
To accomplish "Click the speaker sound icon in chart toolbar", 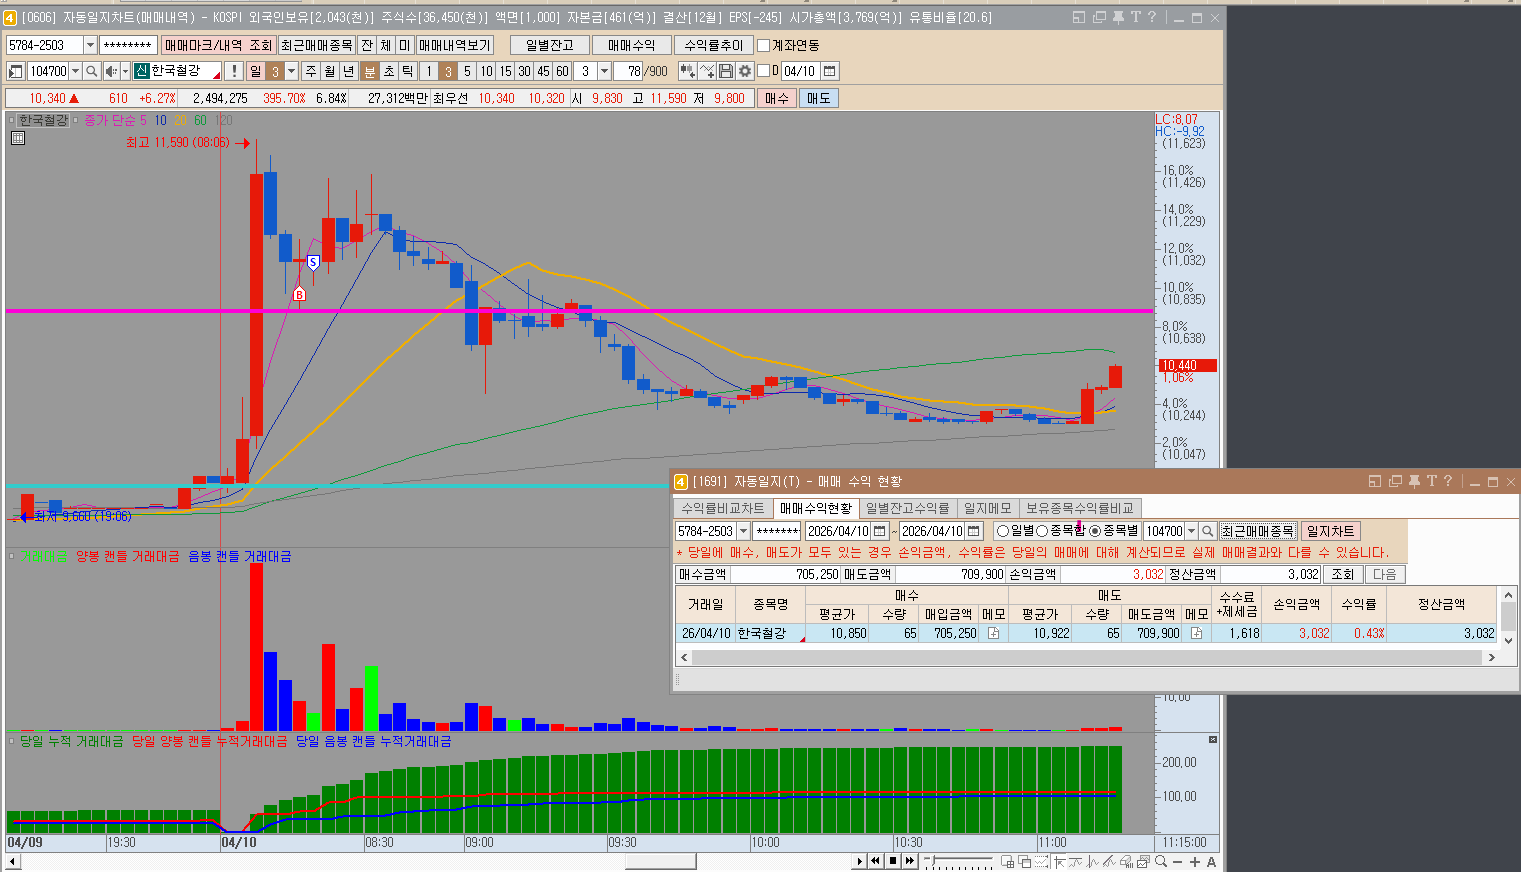I will 111,71.
